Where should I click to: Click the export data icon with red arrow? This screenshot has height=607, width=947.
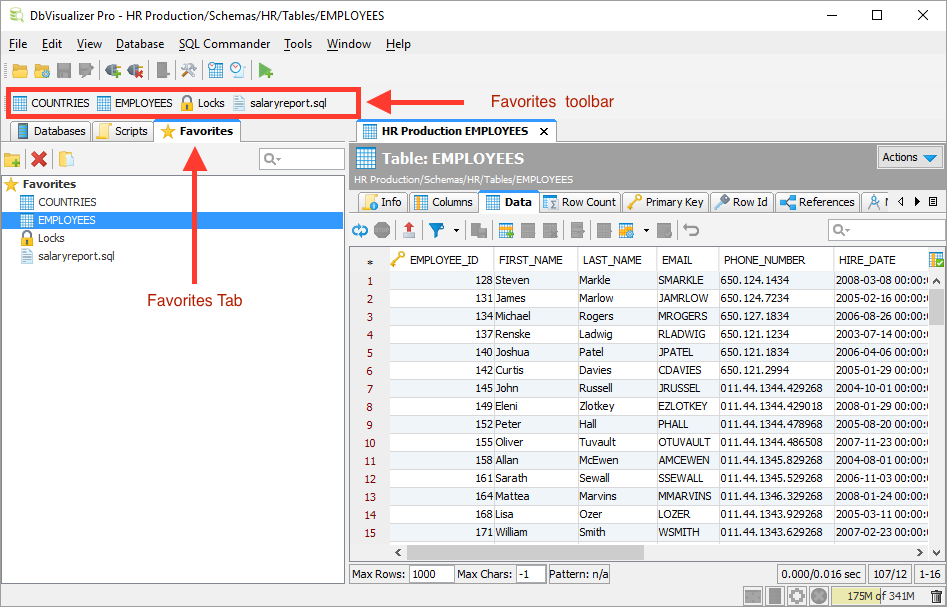pos(408,231)
